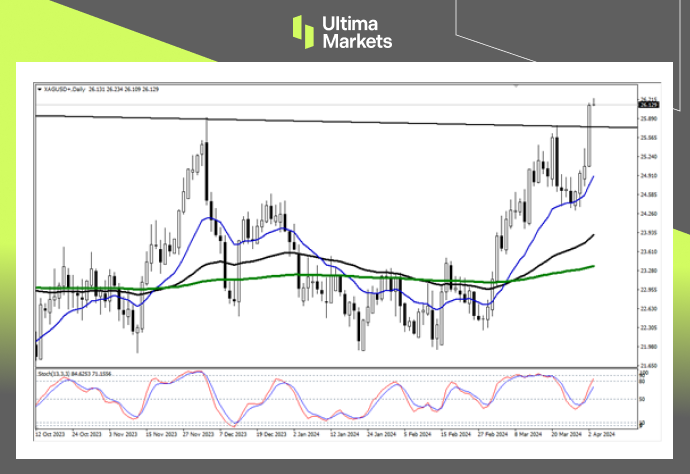Click the small arrow beside XAGUSD label
Image resolution: width=690 pixels, height=474 pixels.
[38, 89]
